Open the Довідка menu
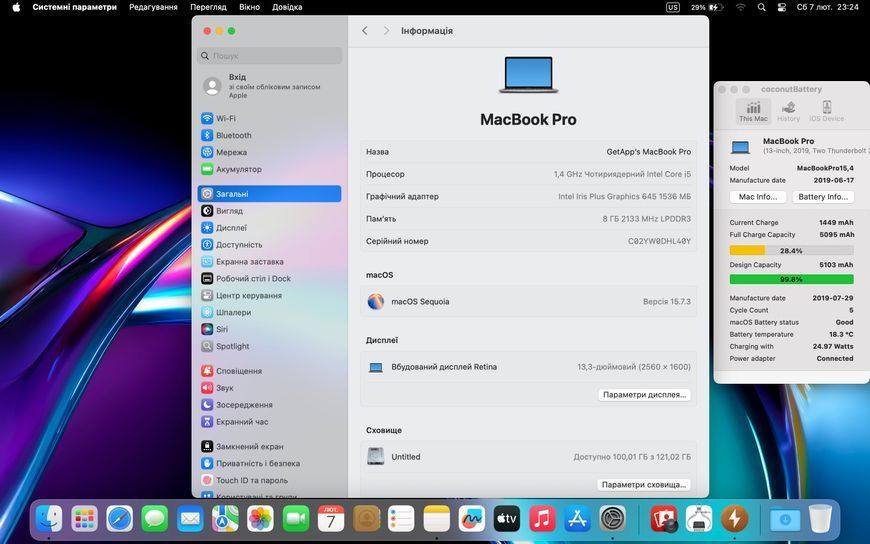 (x=287, y=7)
